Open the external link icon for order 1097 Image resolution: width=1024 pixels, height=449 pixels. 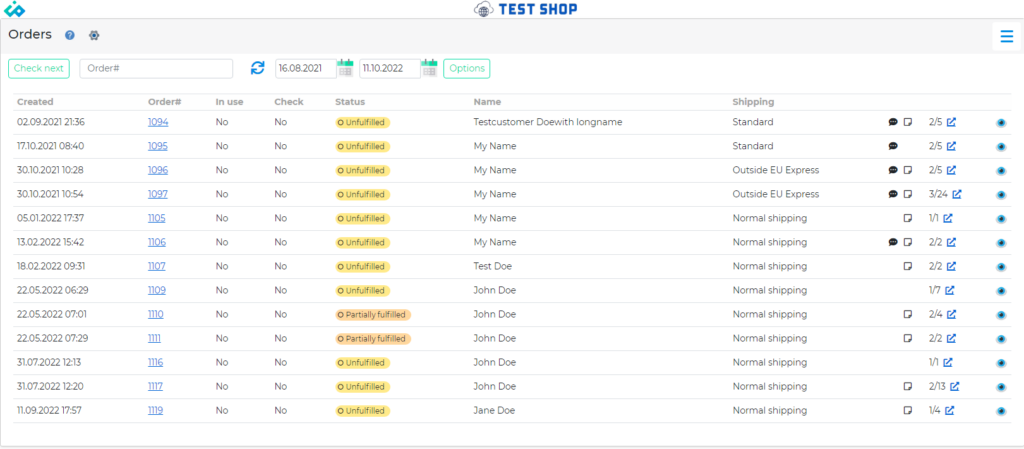click(x=957, y=194)
